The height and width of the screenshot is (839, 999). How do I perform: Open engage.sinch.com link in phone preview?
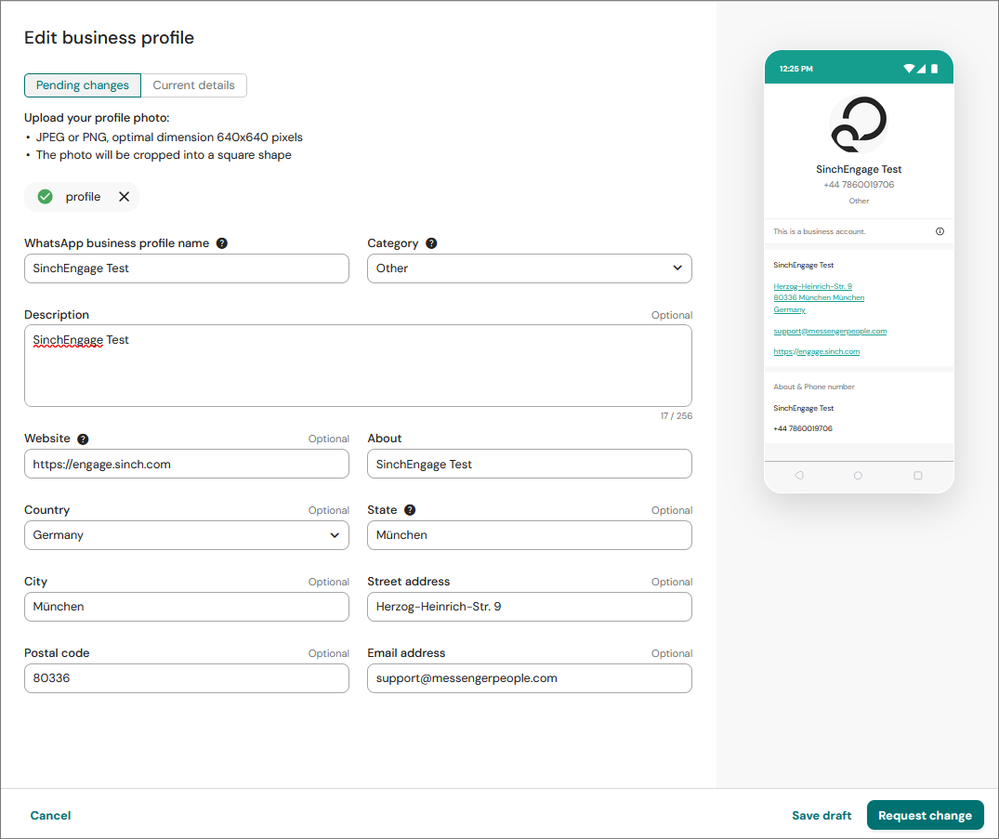tap(816, 352)
